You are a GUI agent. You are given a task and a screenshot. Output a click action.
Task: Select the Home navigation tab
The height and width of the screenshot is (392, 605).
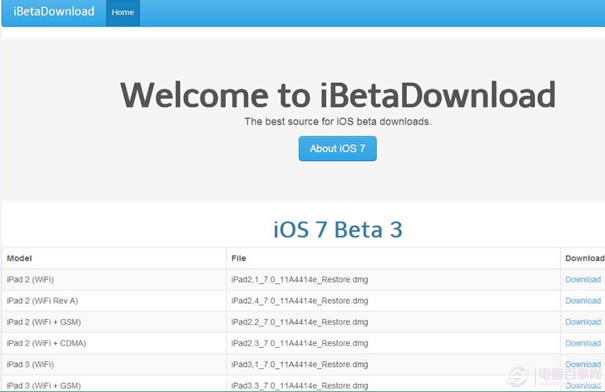123,13
